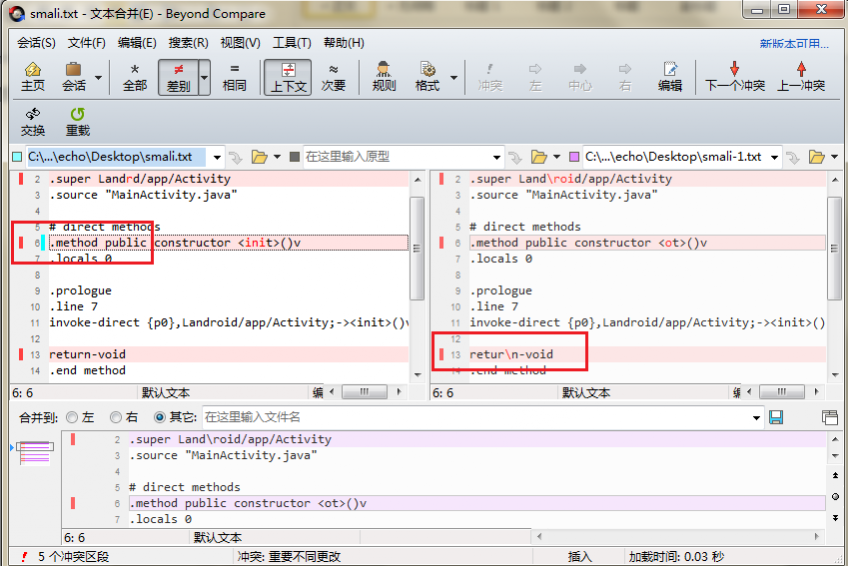
Task: Click the 编辑 edit toolbar button
Action: [x=670, y=77]
